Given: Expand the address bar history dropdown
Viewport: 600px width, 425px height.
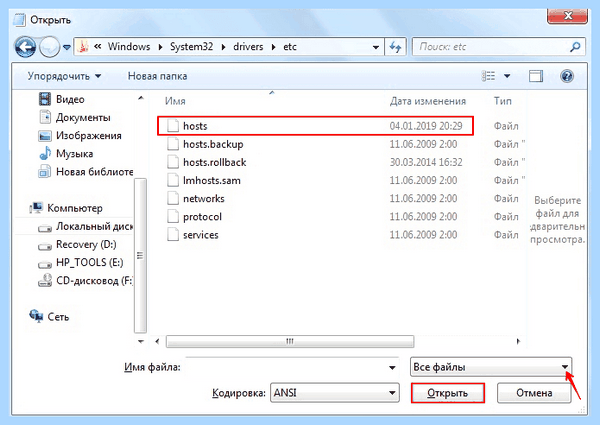Looking at the screenshot, I should point(376,47).
